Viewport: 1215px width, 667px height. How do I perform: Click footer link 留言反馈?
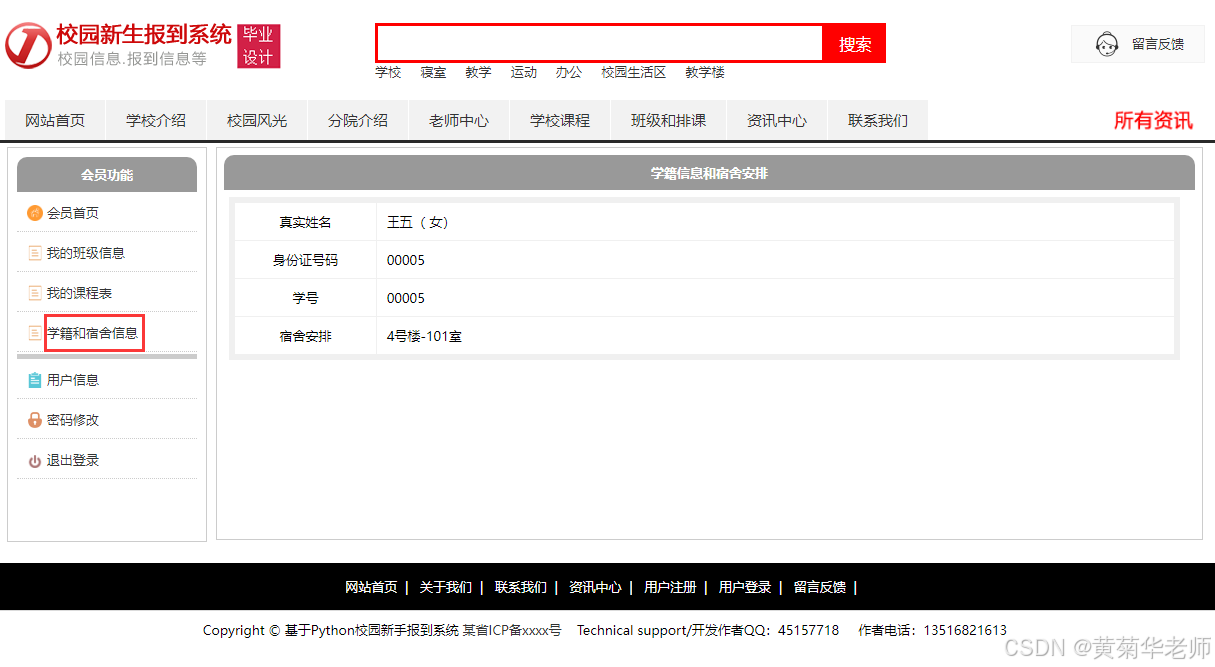(820, 587)
